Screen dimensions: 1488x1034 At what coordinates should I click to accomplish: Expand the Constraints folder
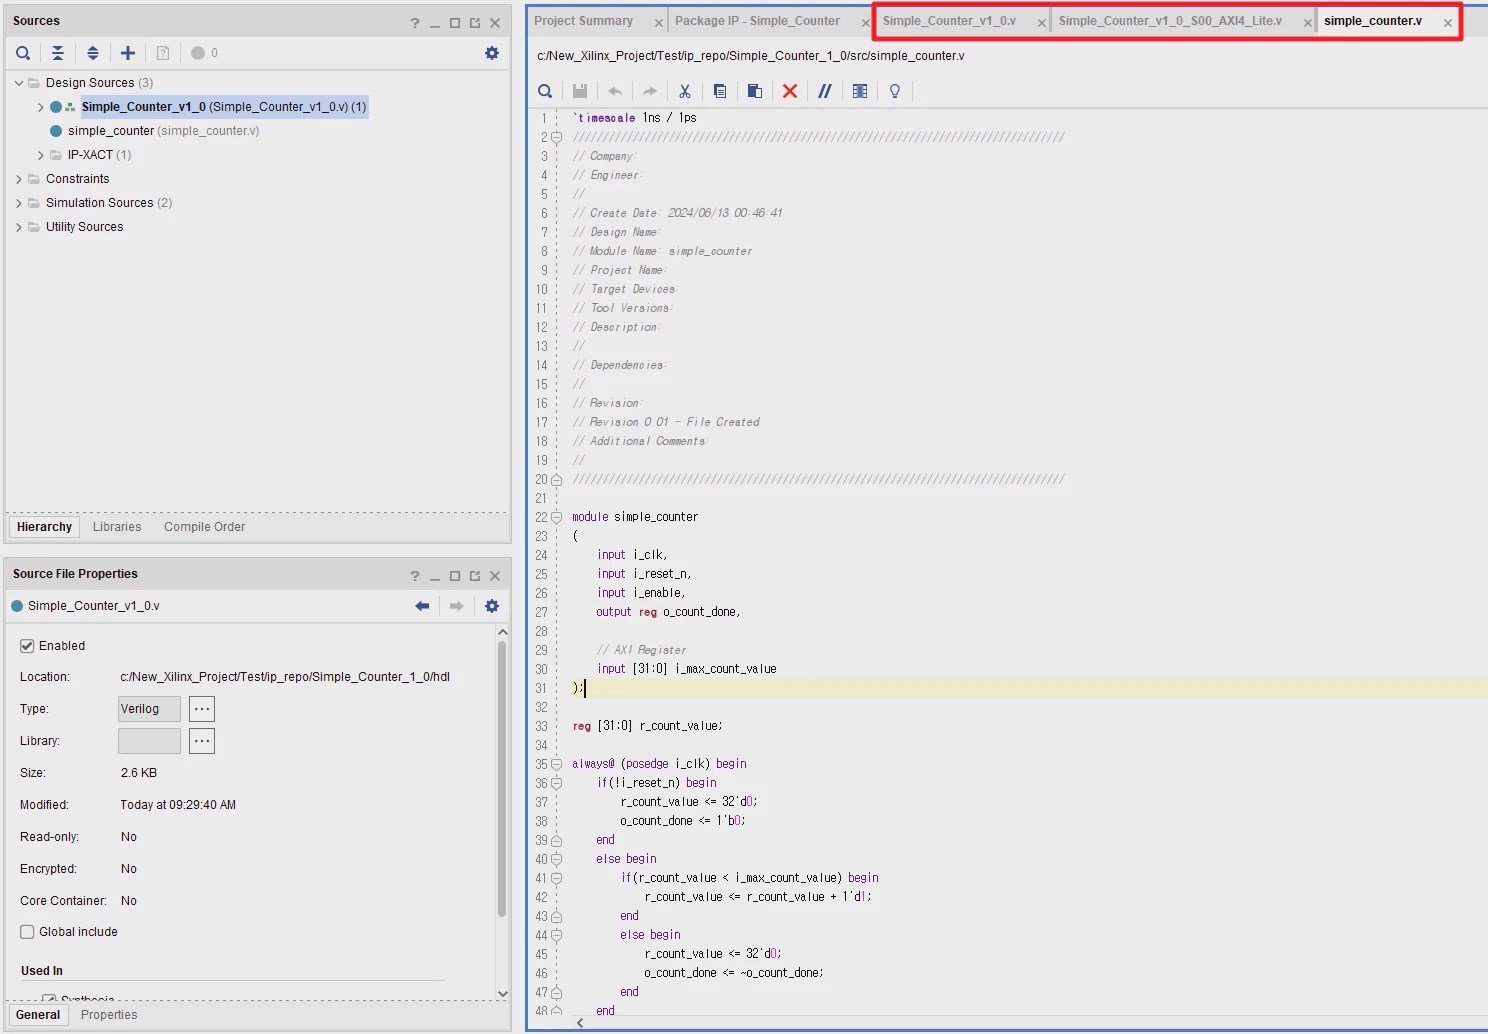pyautogui.click(x=19, y=179)
